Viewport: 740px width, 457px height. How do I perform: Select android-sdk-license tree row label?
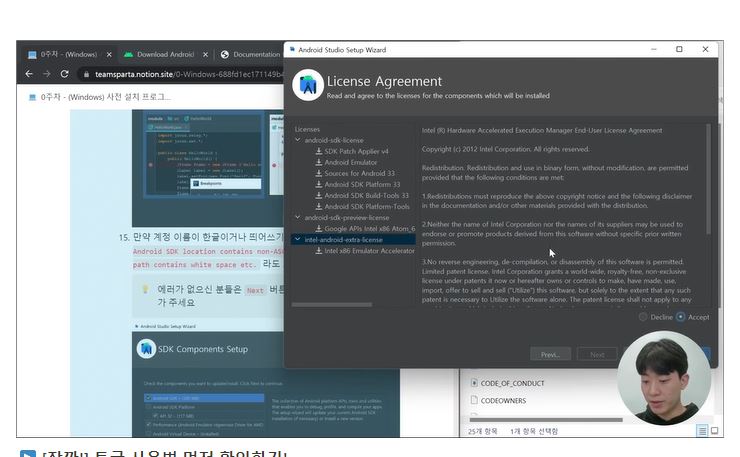click(334, 140)
